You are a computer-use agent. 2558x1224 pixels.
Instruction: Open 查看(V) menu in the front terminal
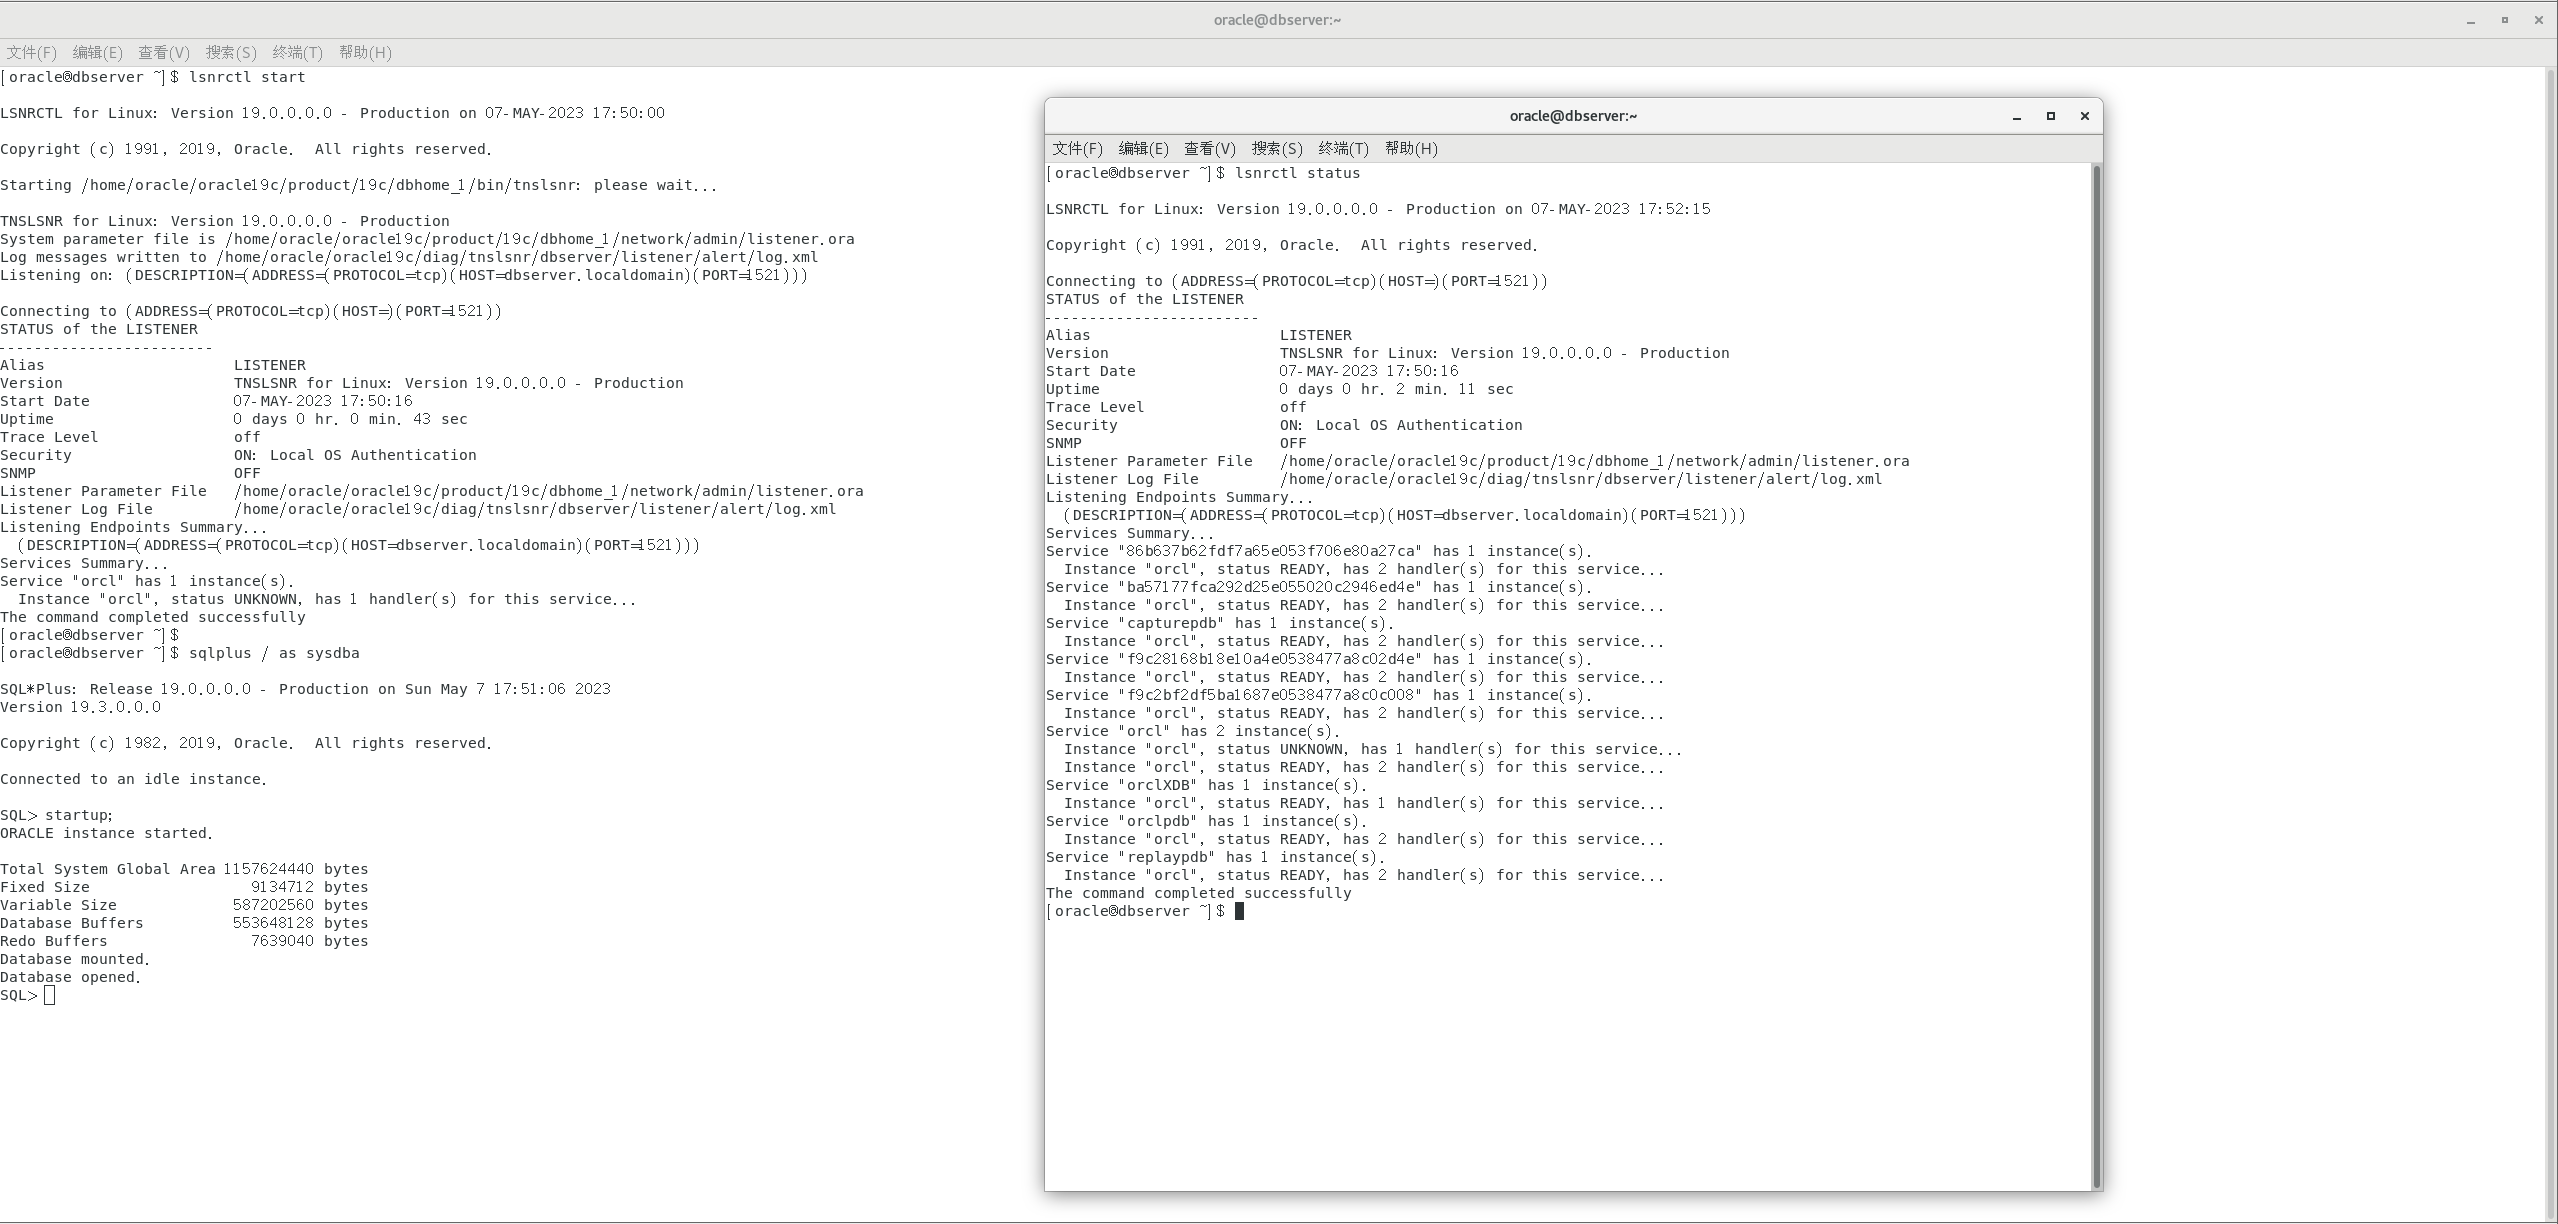pos(1210,149)
